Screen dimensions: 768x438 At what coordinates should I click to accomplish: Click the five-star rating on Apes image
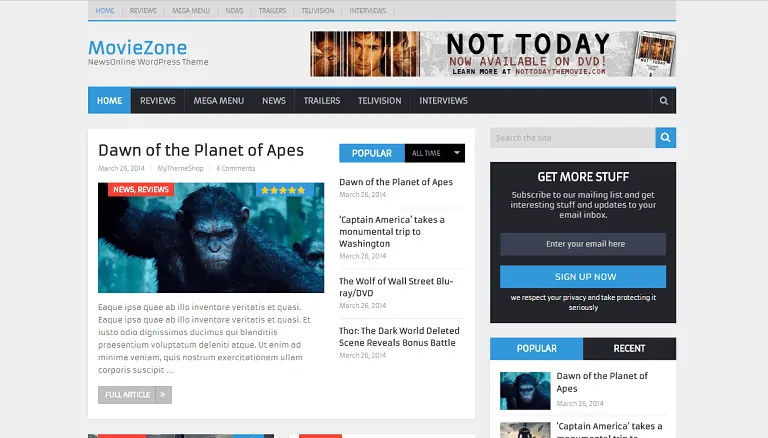coord(283,190)
